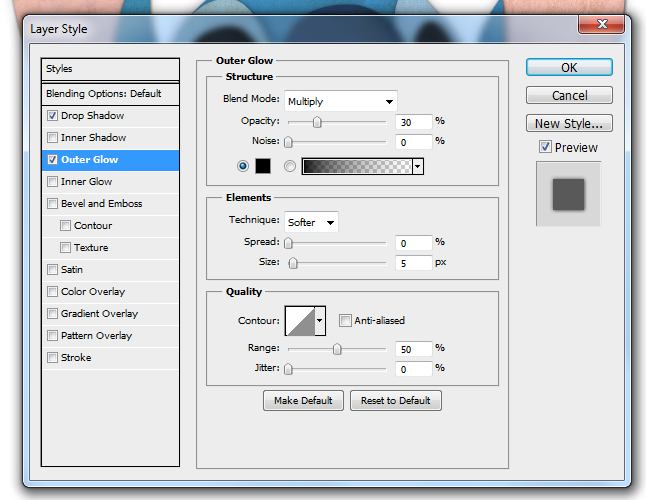Uncheck the Preview checkbox
Image resolution: width=646 pixels, height=500 pixels.
point(545,147)
